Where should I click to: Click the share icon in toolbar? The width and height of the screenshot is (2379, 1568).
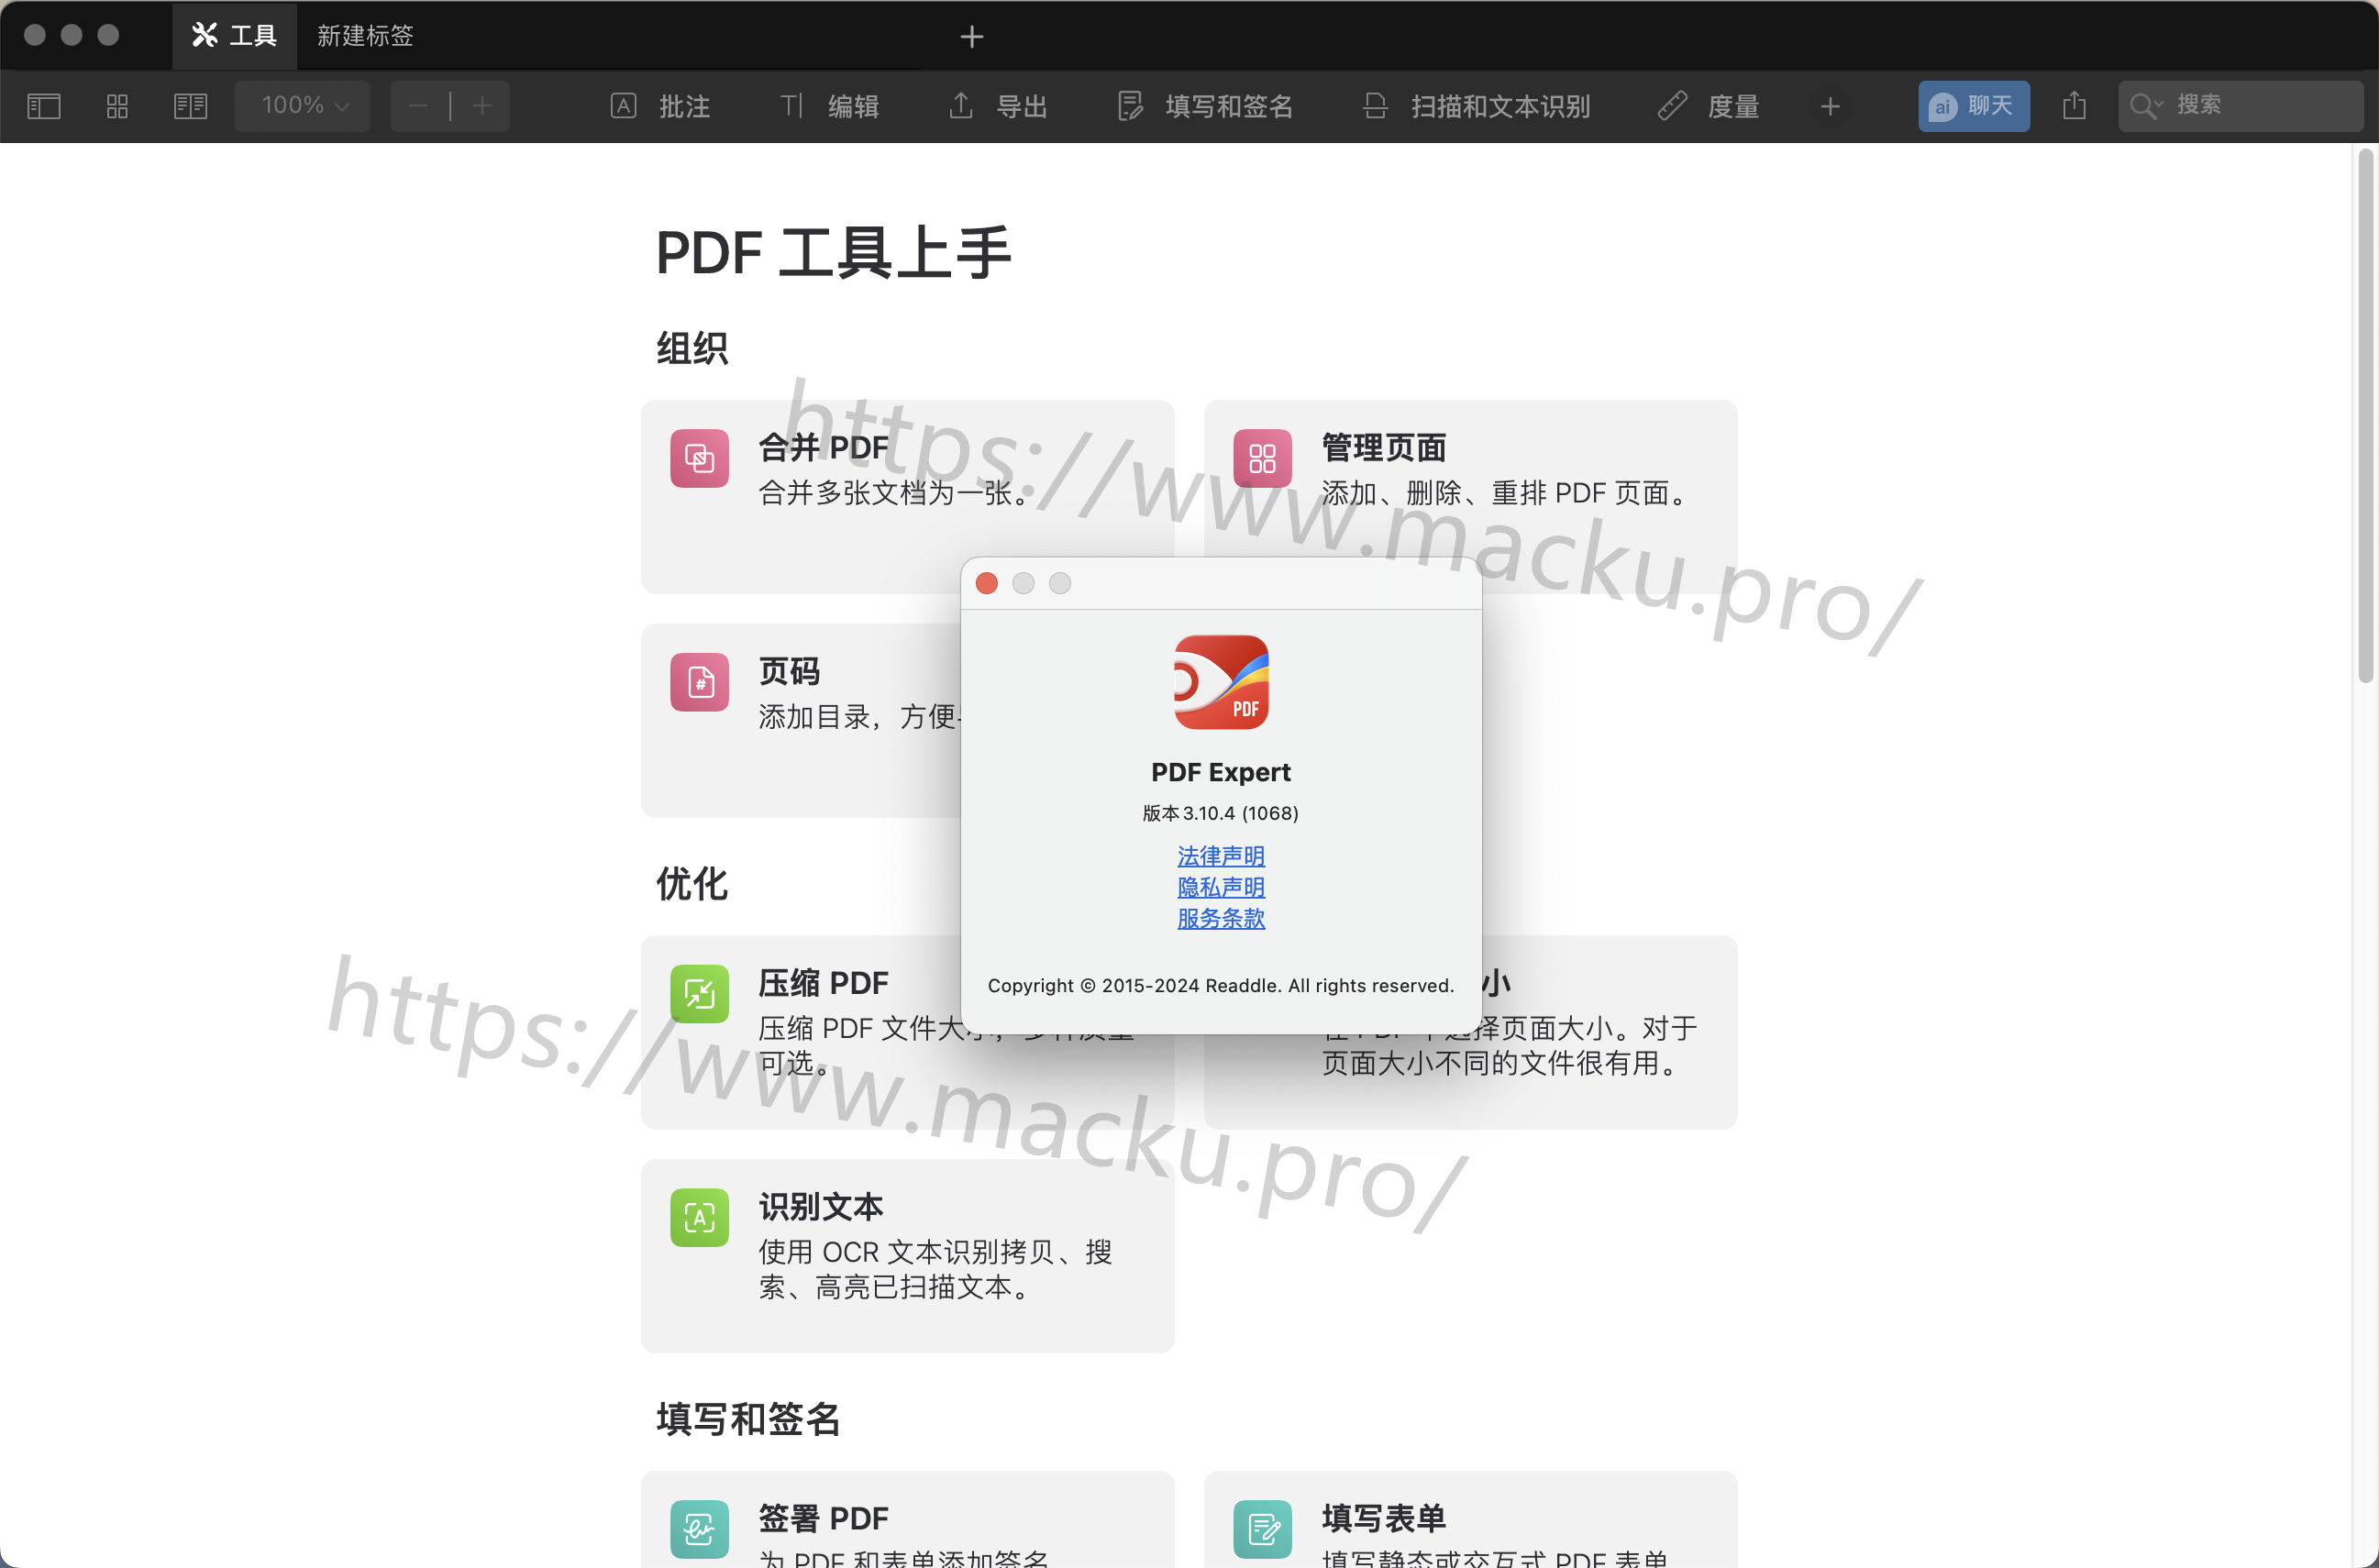tap(2074, 105)
